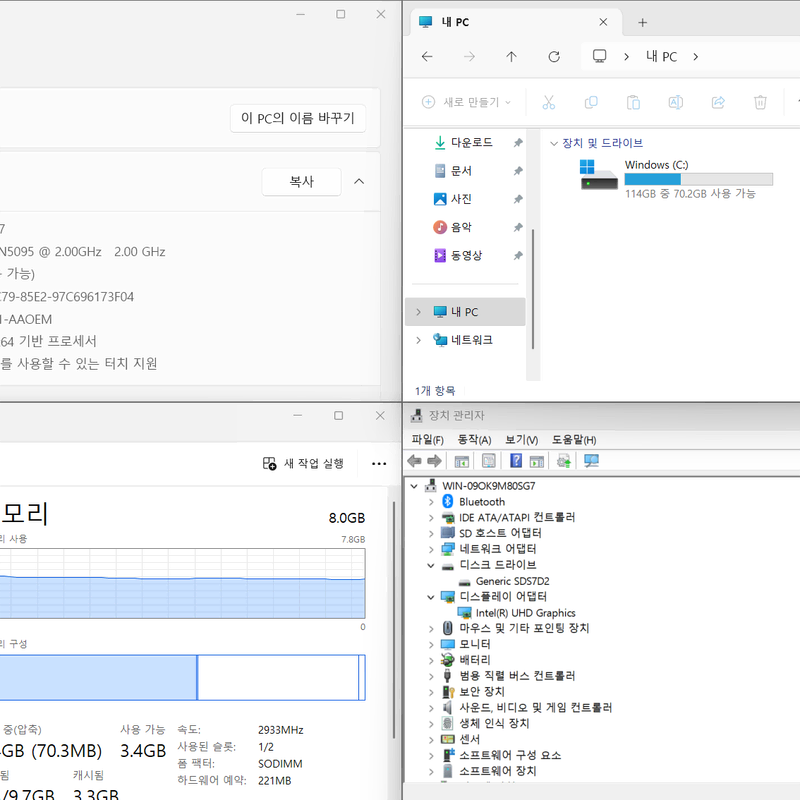Click the Windows (C:) storage usage bar

pyautogui.click(x=698, y=179)
